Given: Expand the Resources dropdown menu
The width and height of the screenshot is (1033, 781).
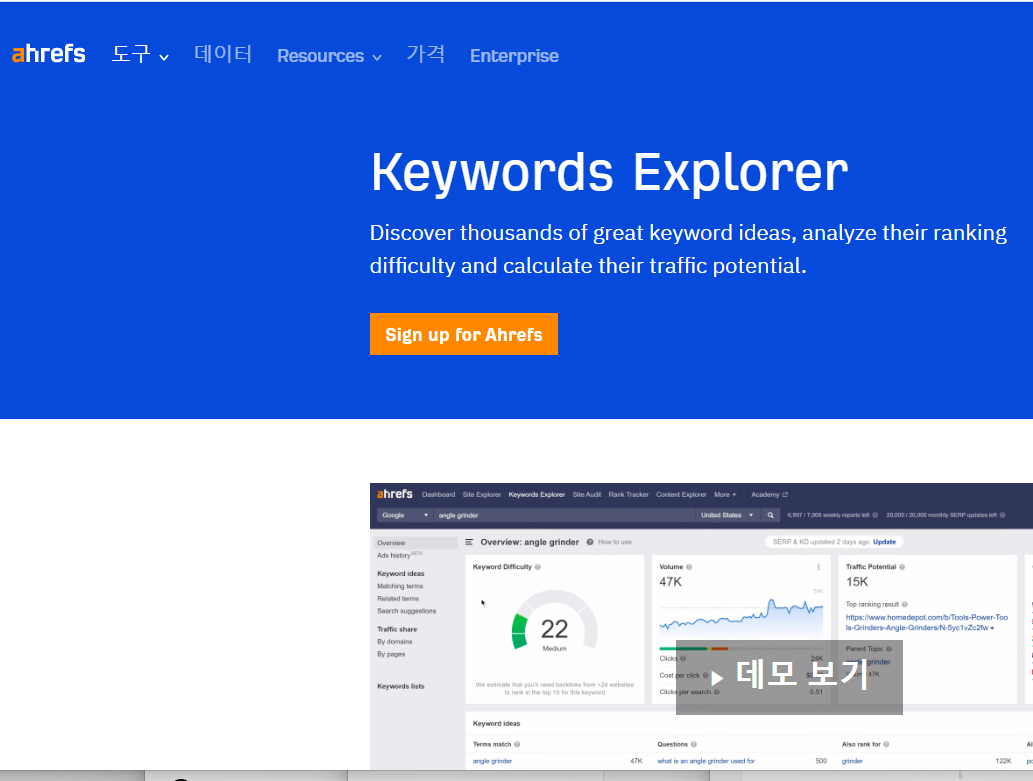Looking at the screenshot, I should 329,56.
